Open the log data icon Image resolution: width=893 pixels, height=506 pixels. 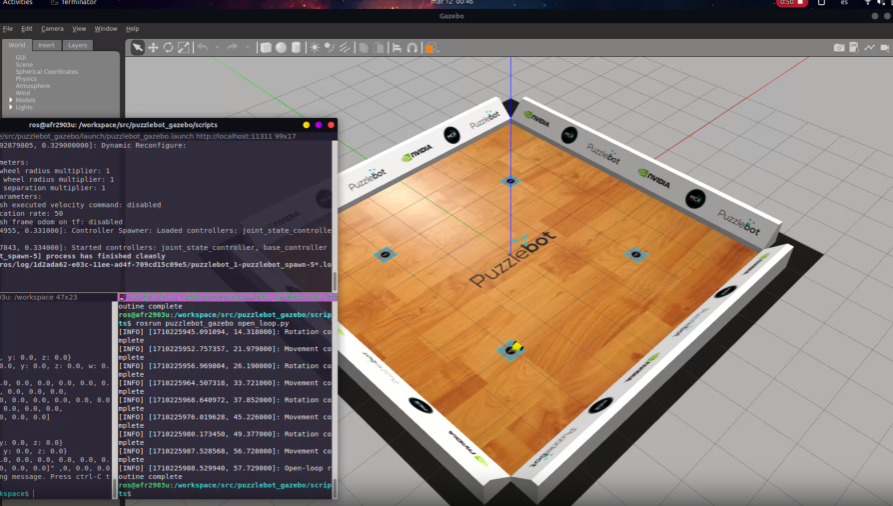coord(854,47)
